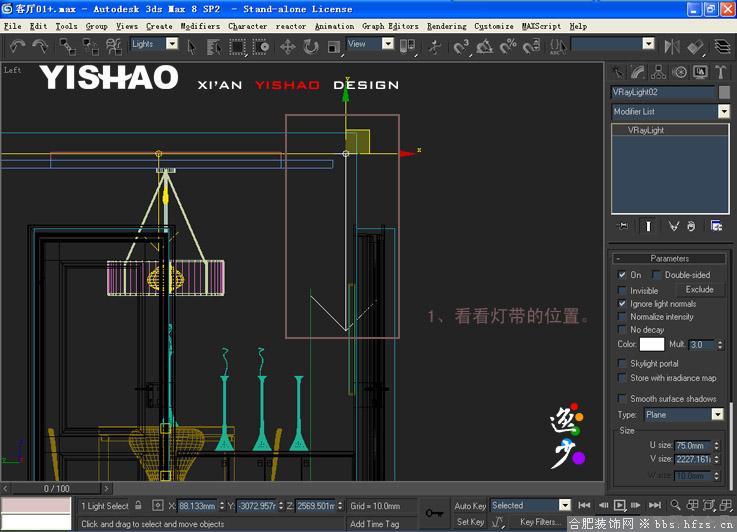This screenshot has width=737, height=532.
Task: Click Make Unique icon below the stack
Action: (x=674, y=226)
